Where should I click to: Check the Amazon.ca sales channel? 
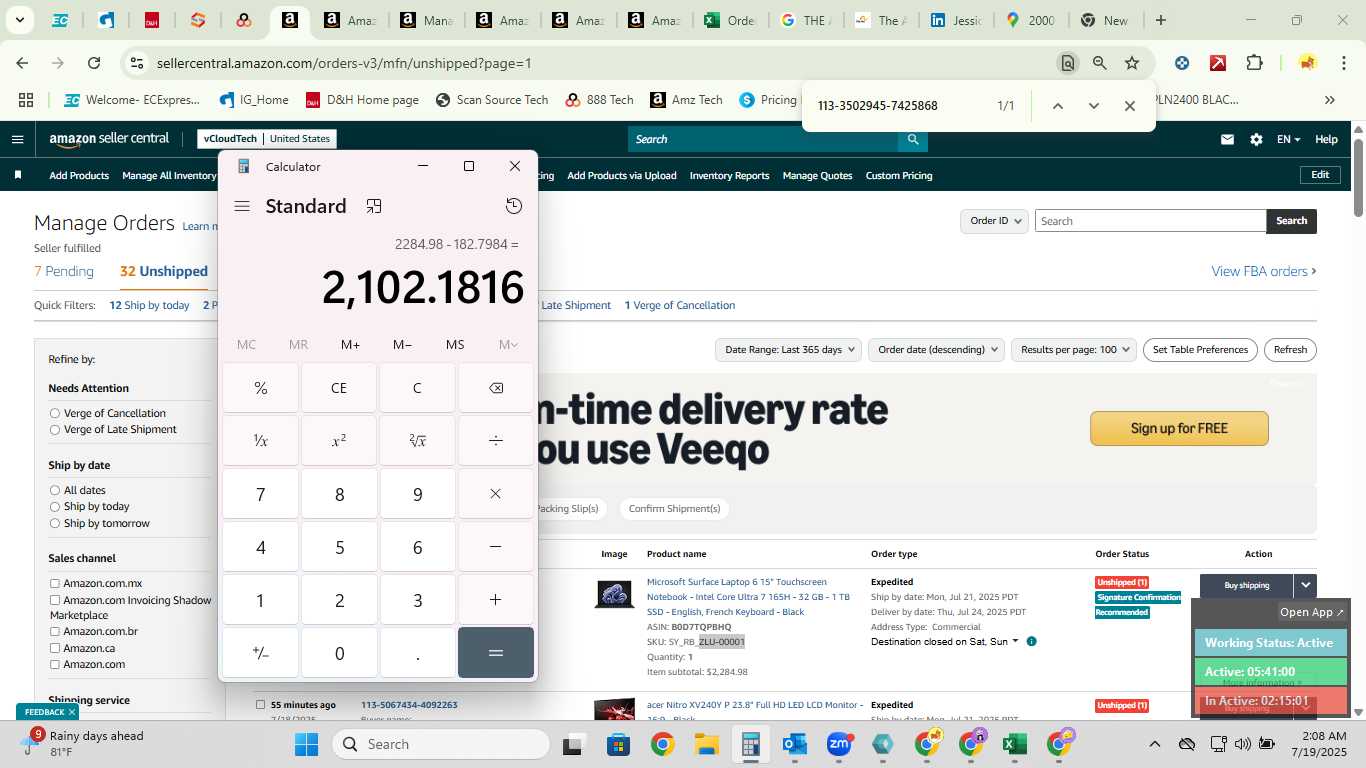tap(55, 648)
